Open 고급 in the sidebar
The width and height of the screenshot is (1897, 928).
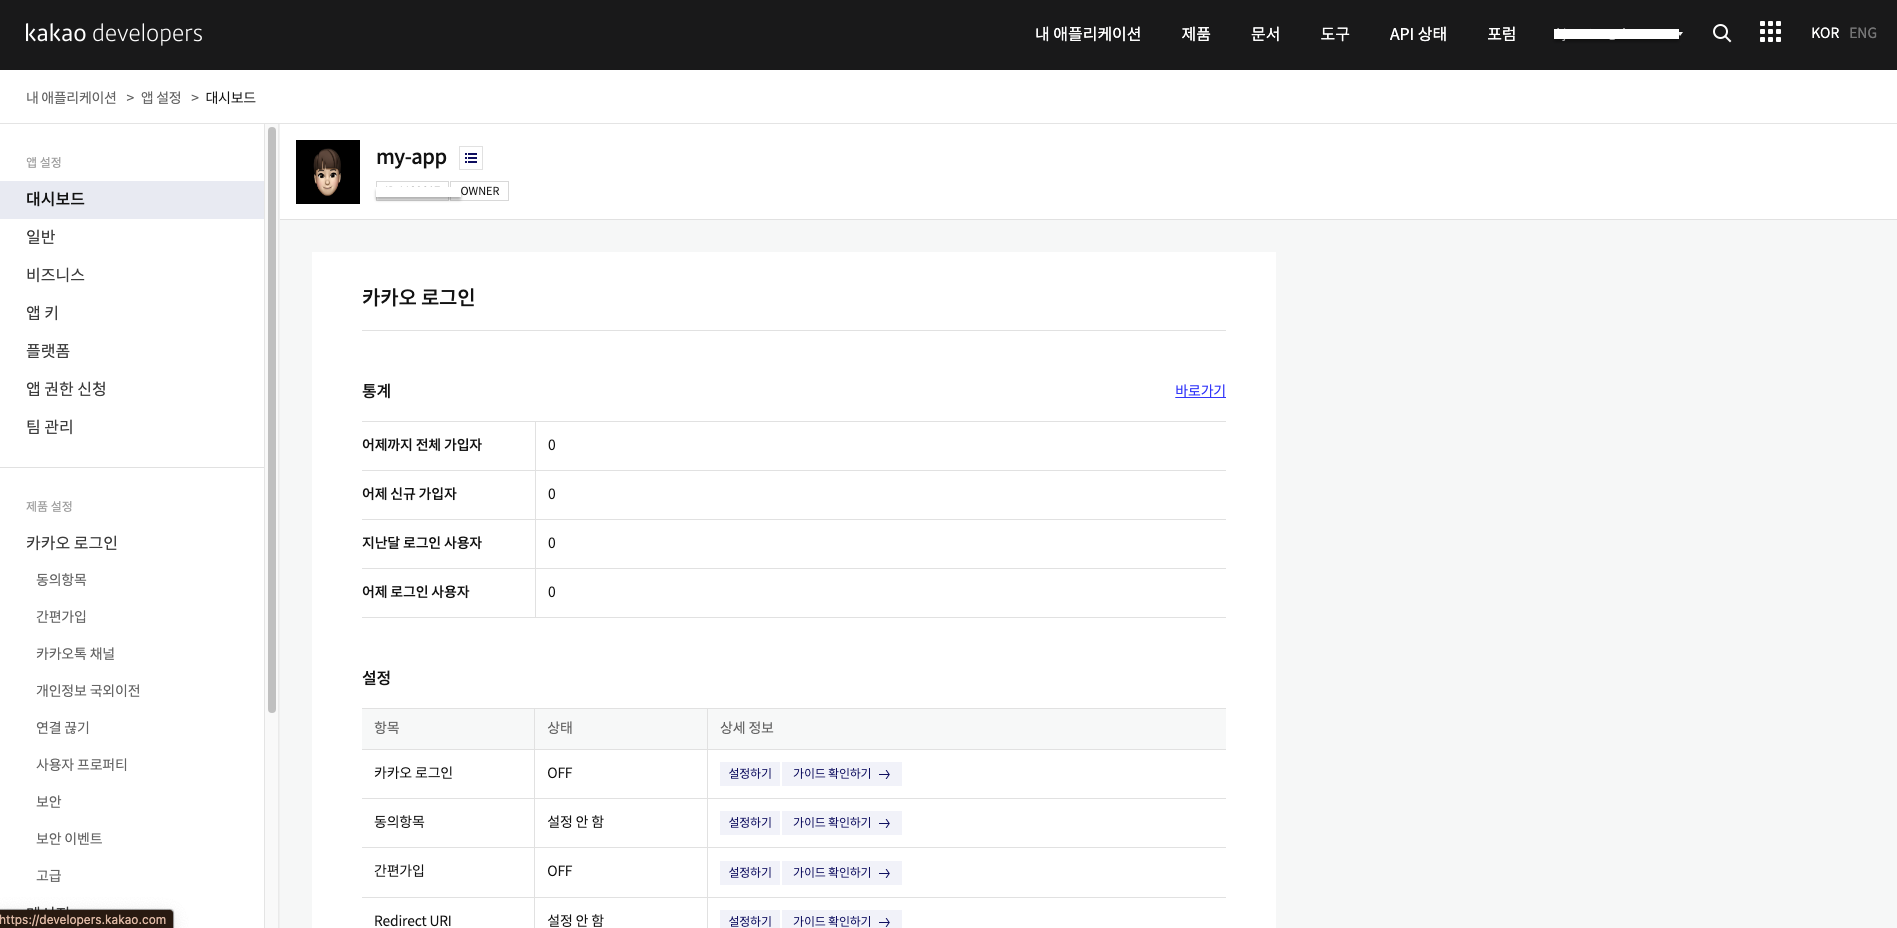point(49,876)
